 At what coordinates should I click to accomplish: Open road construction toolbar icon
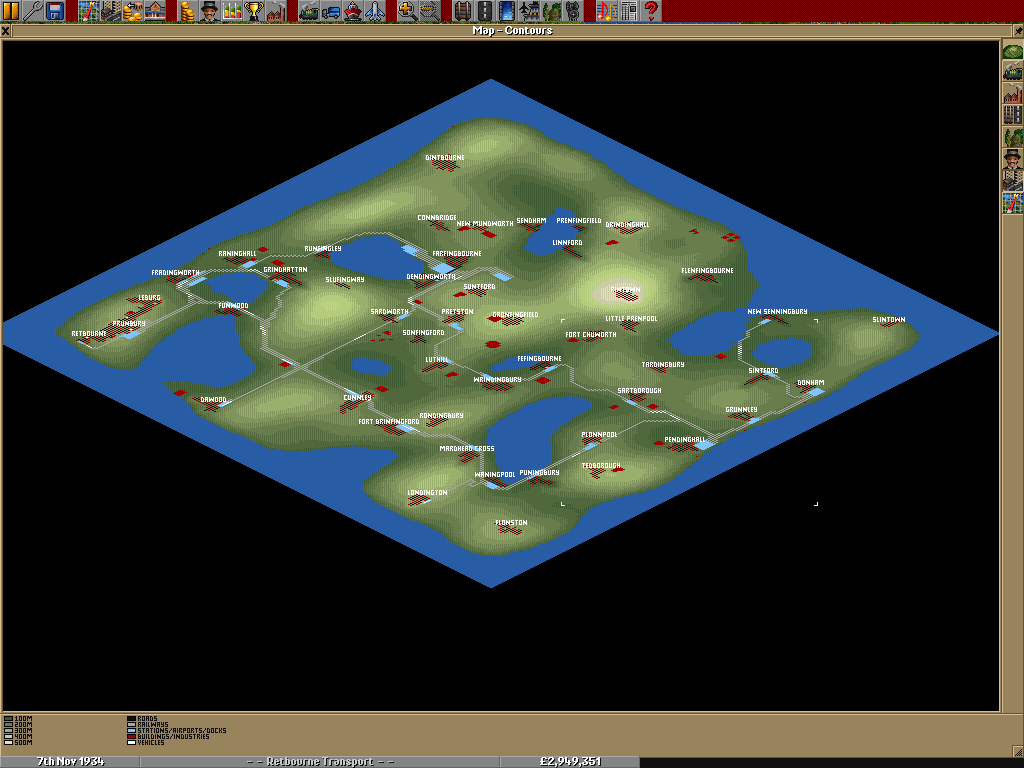coord(485,10)
